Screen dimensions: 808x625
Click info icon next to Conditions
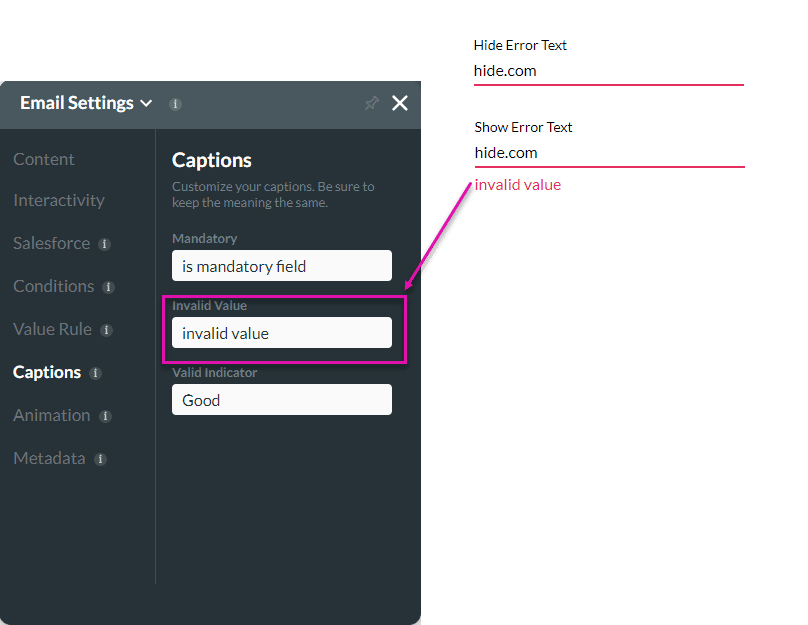(108, 287)
